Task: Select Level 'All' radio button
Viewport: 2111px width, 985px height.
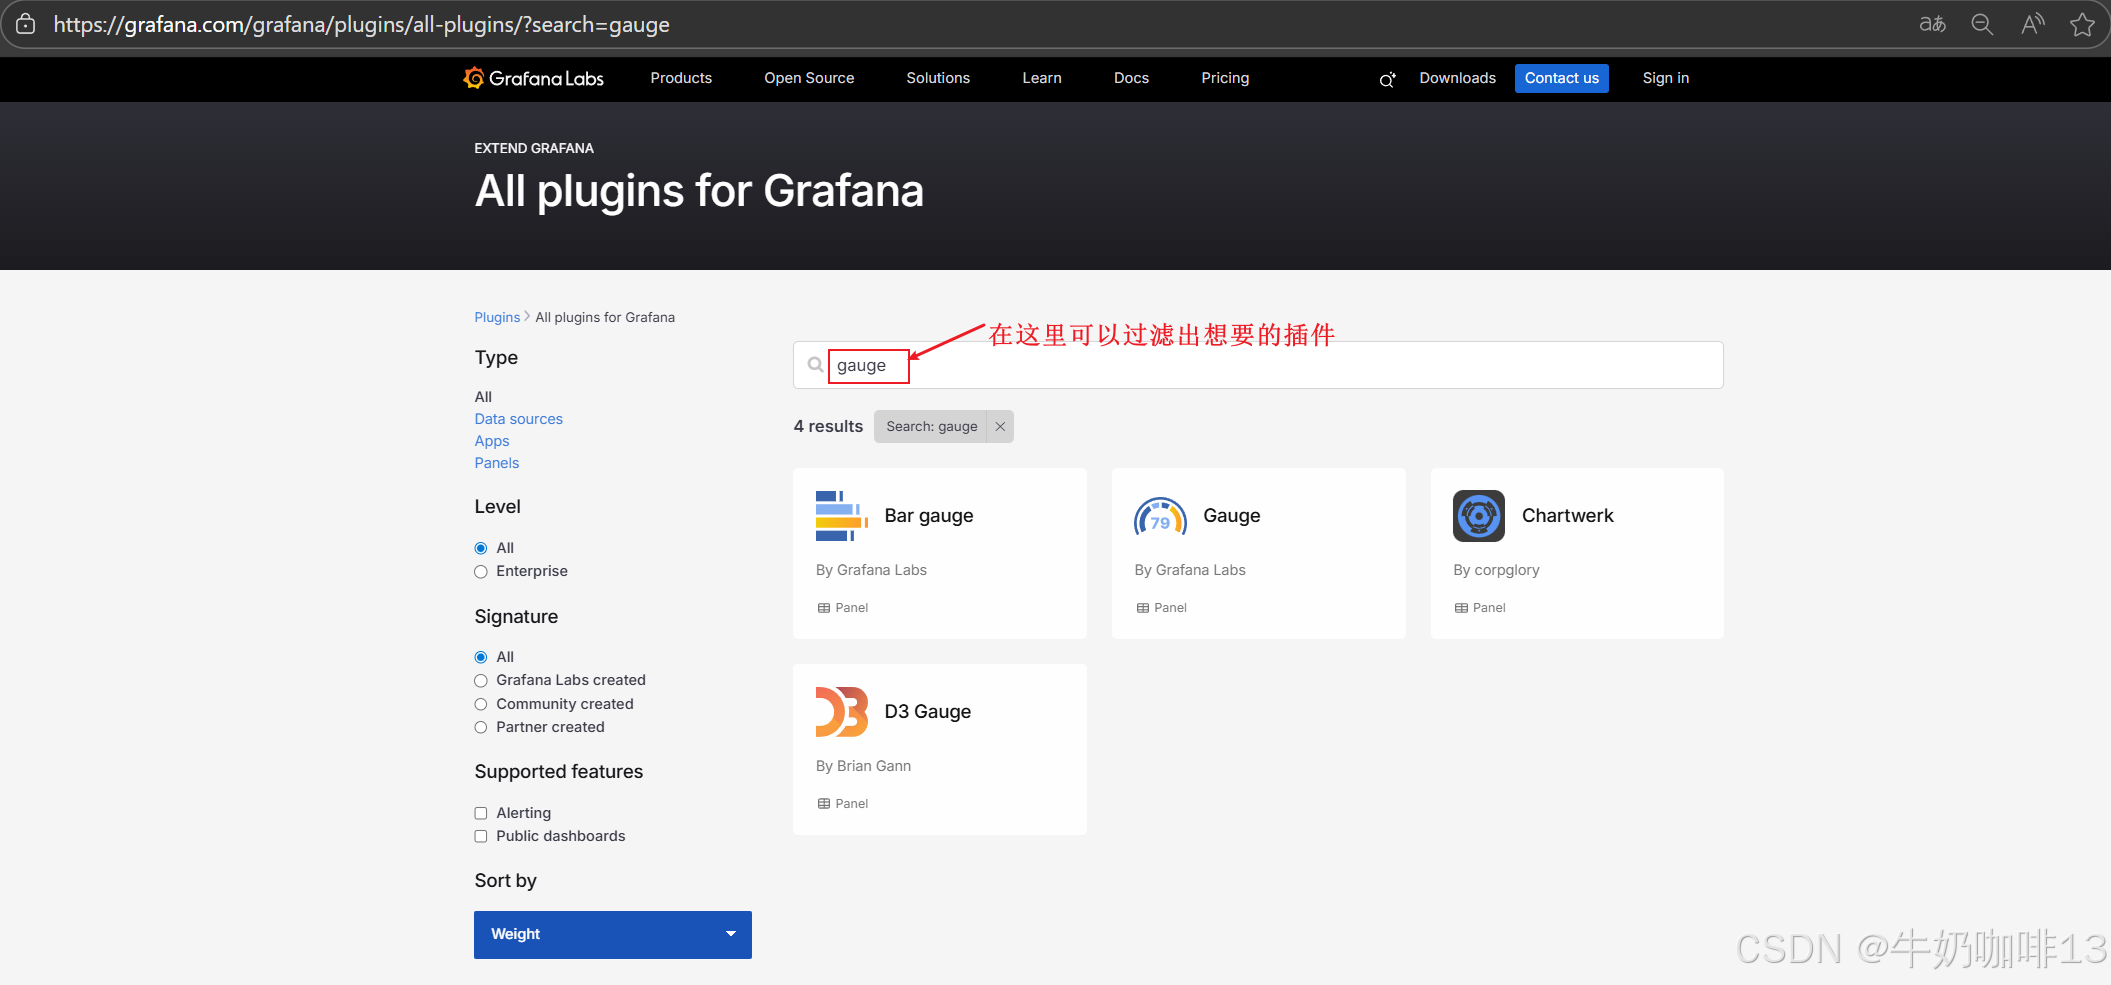Action: pos(481,548)
